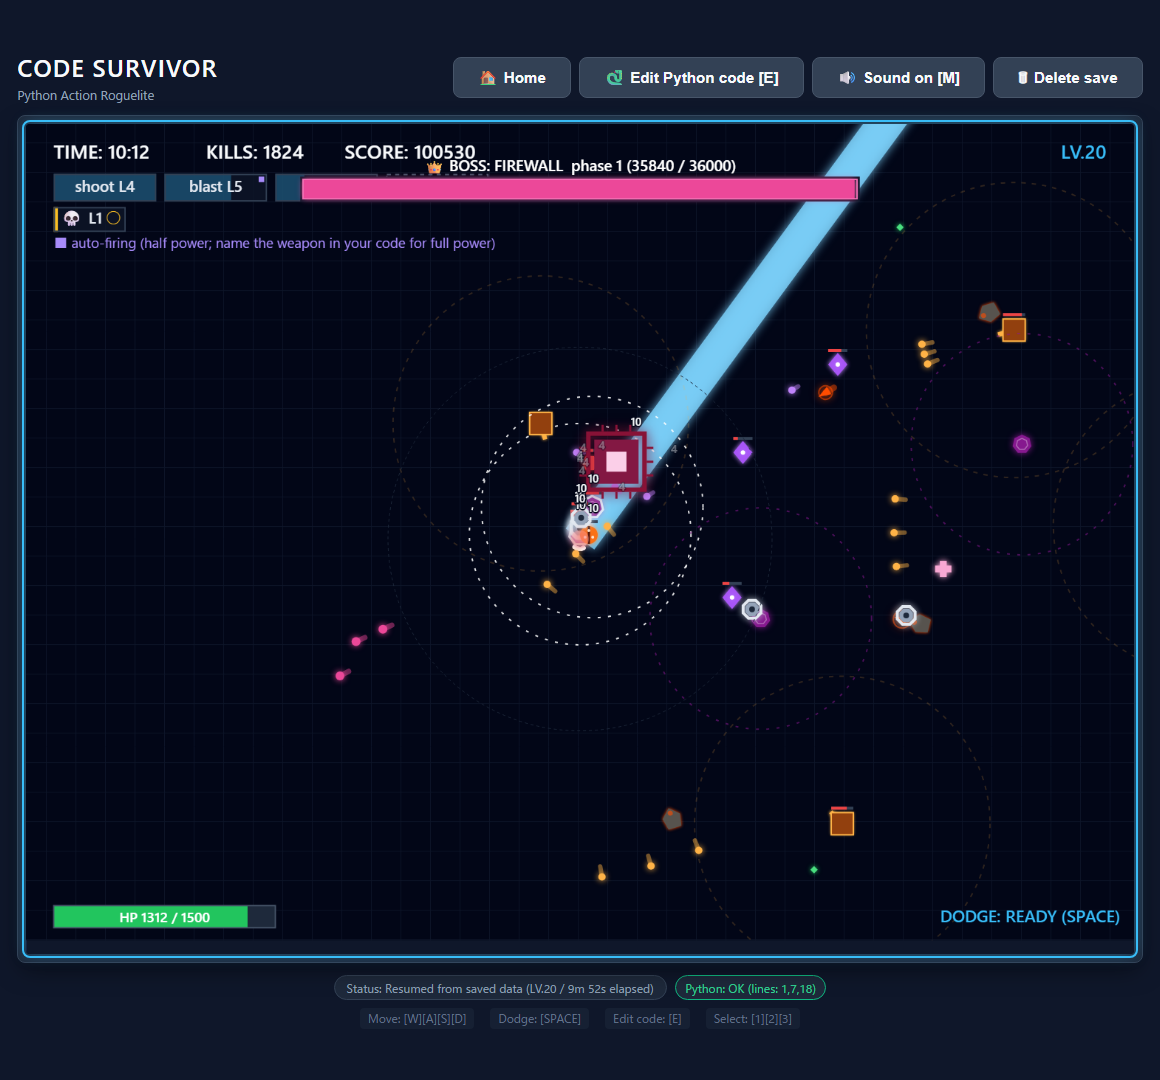Click the Delete save button
The height and width of the screenshot is (1080, 1160).
[x=1068, y=78]
